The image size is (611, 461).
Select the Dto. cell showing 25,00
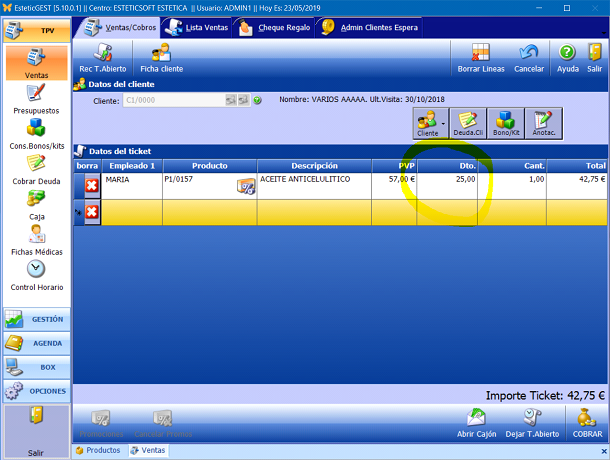447,180
